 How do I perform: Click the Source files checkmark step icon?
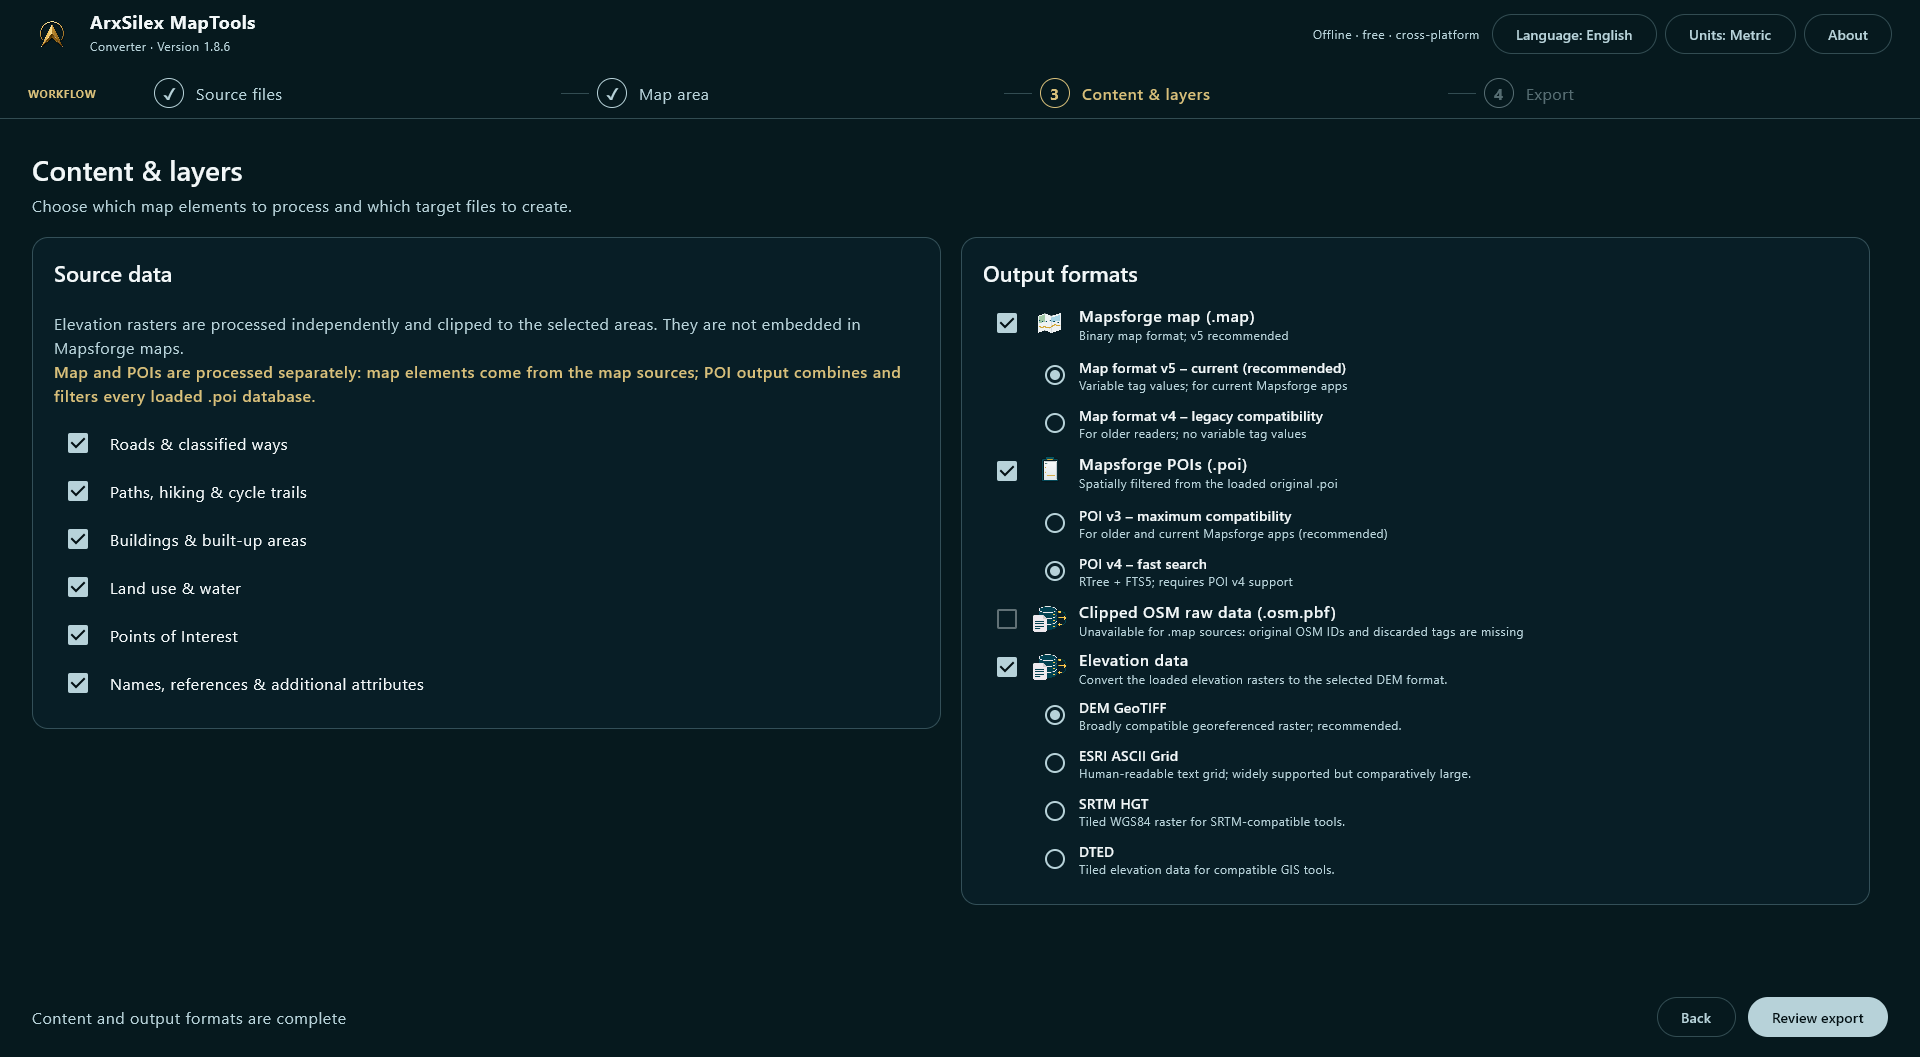(x=169, y=94)
